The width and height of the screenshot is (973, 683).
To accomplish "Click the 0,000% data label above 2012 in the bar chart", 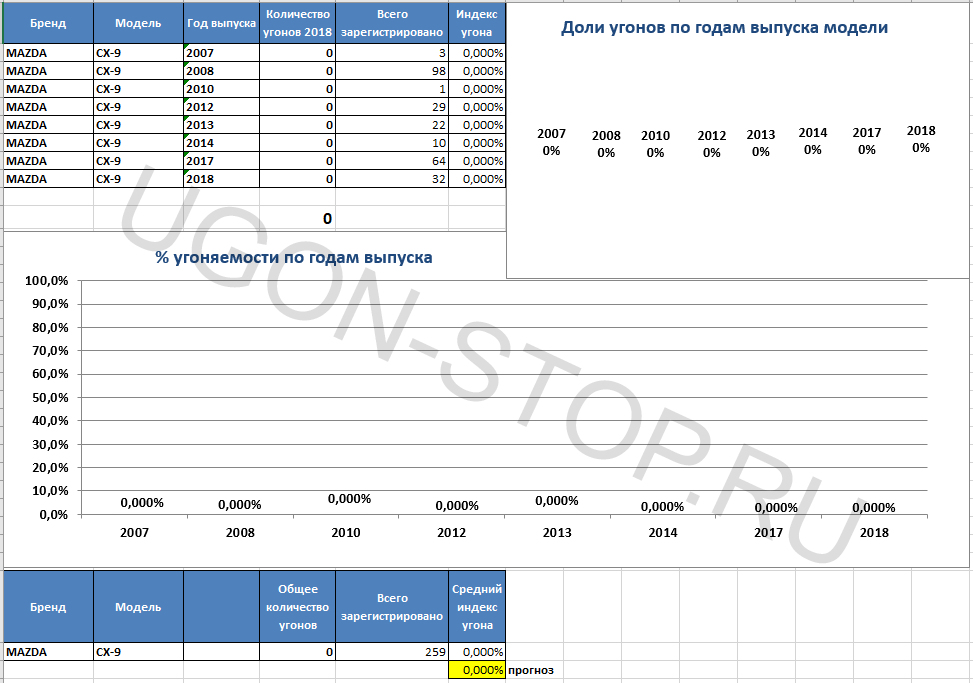I will coord(457,506).
